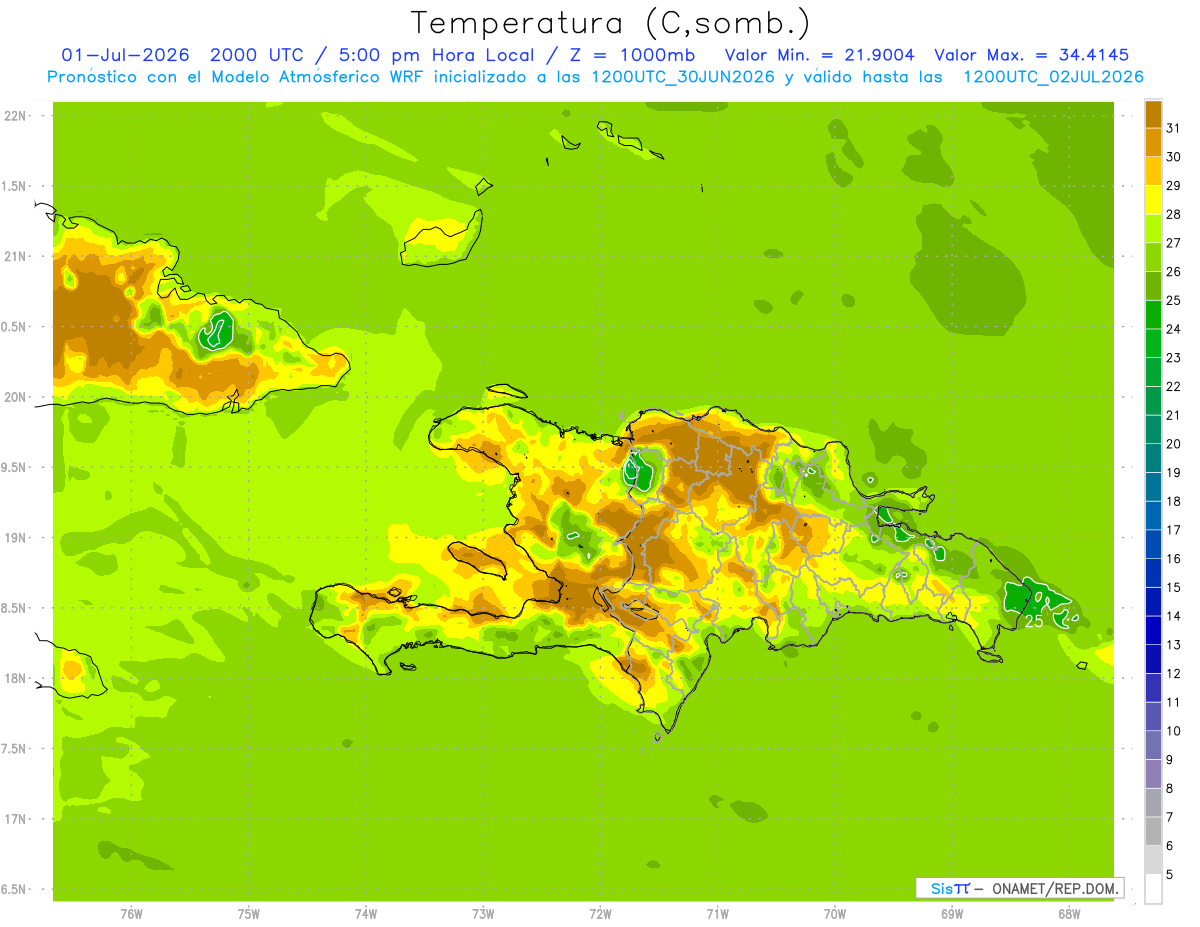Click 'Valor Min. = 21.9004' text
This screenshot has width=1200, height=927.
click(x=819, y=55)
